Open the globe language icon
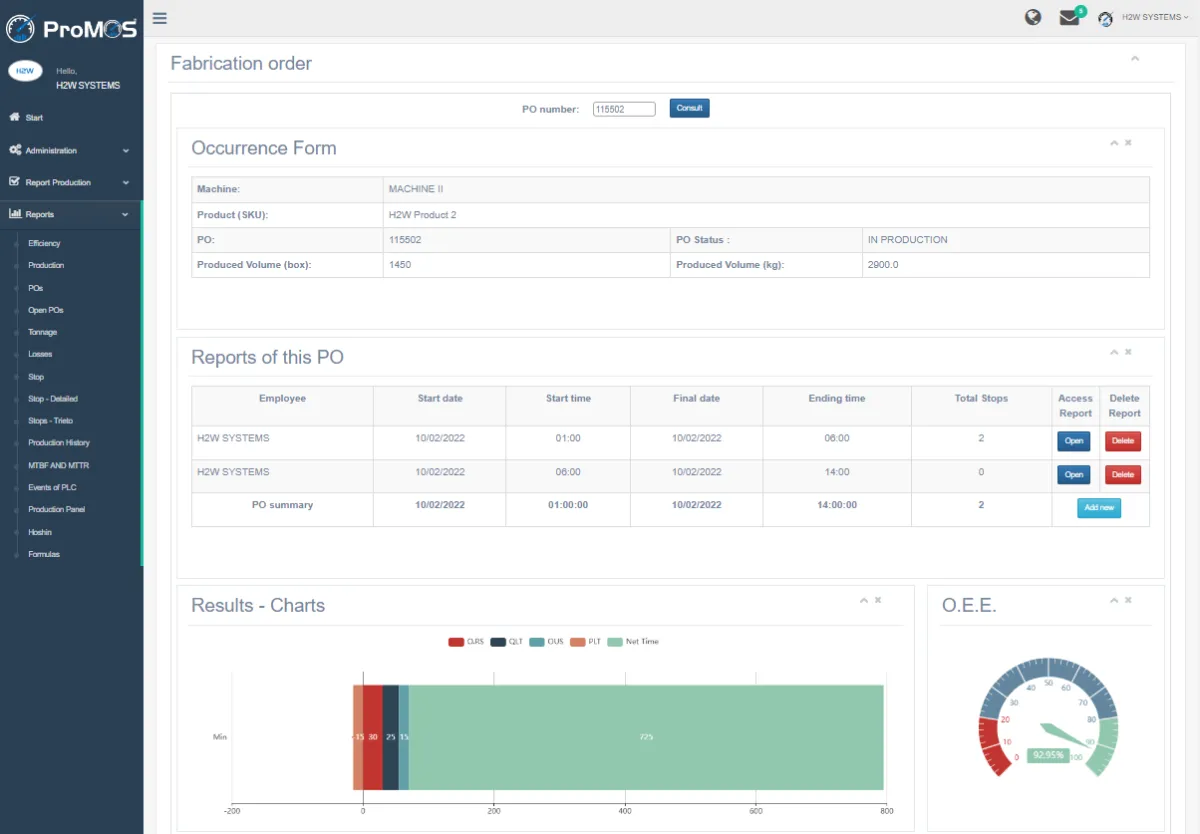This screenshot has width=1200, height=834. click(x=1033, y=17)
